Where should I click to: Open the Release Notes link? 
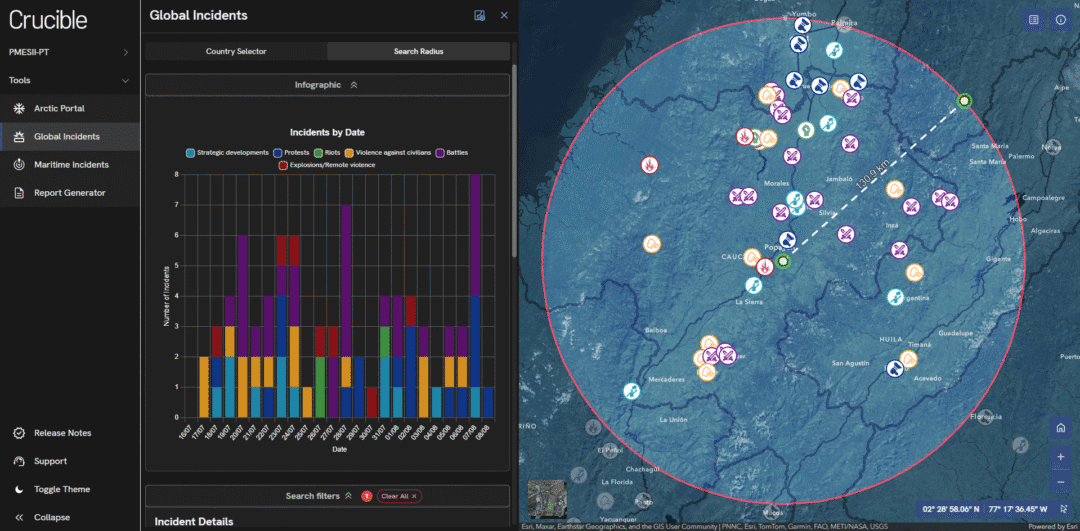click(x=62, y=433)
